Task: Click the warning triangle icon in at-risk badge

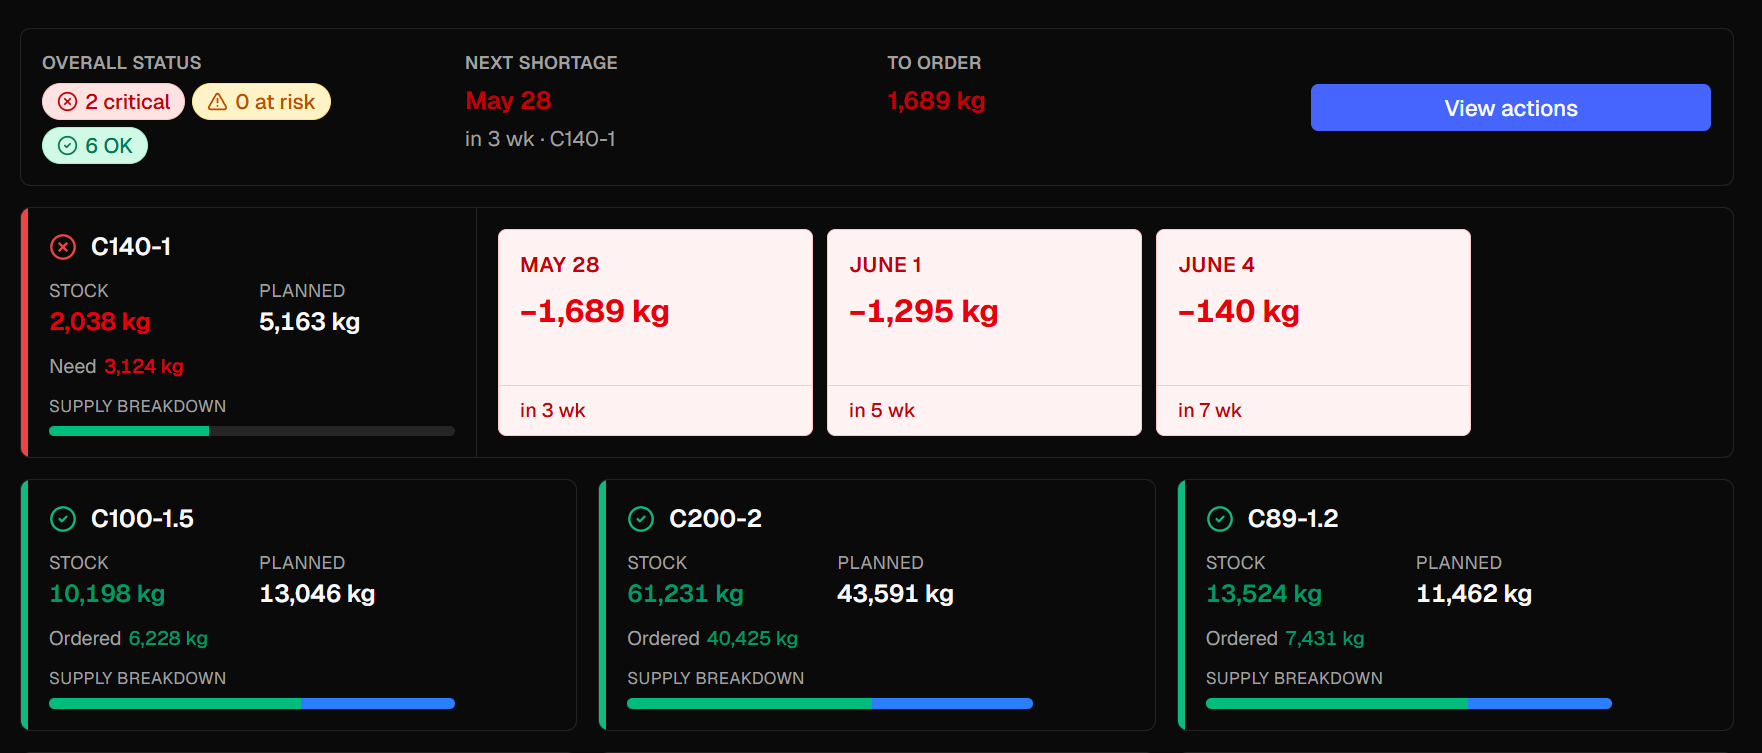Action: [x=217, y=102]
